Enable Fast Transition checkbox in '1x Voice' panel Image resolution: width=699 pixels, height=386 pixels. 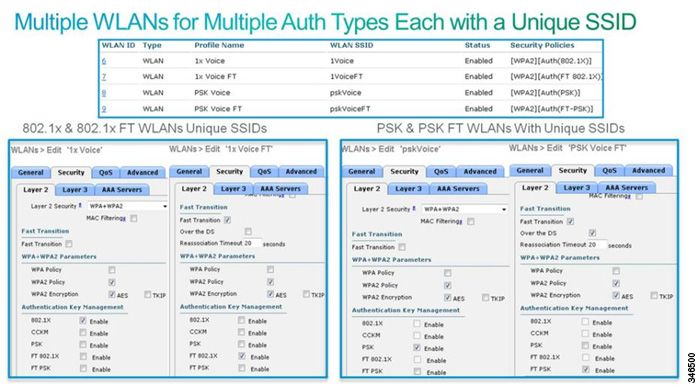point(69,244)
